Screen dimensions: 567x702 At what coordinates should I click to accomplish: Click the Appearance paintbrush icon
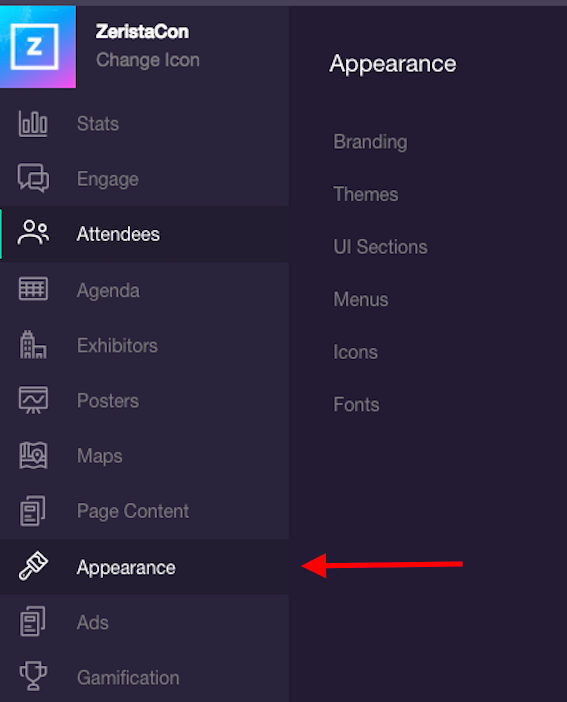[x=33, y=566]
